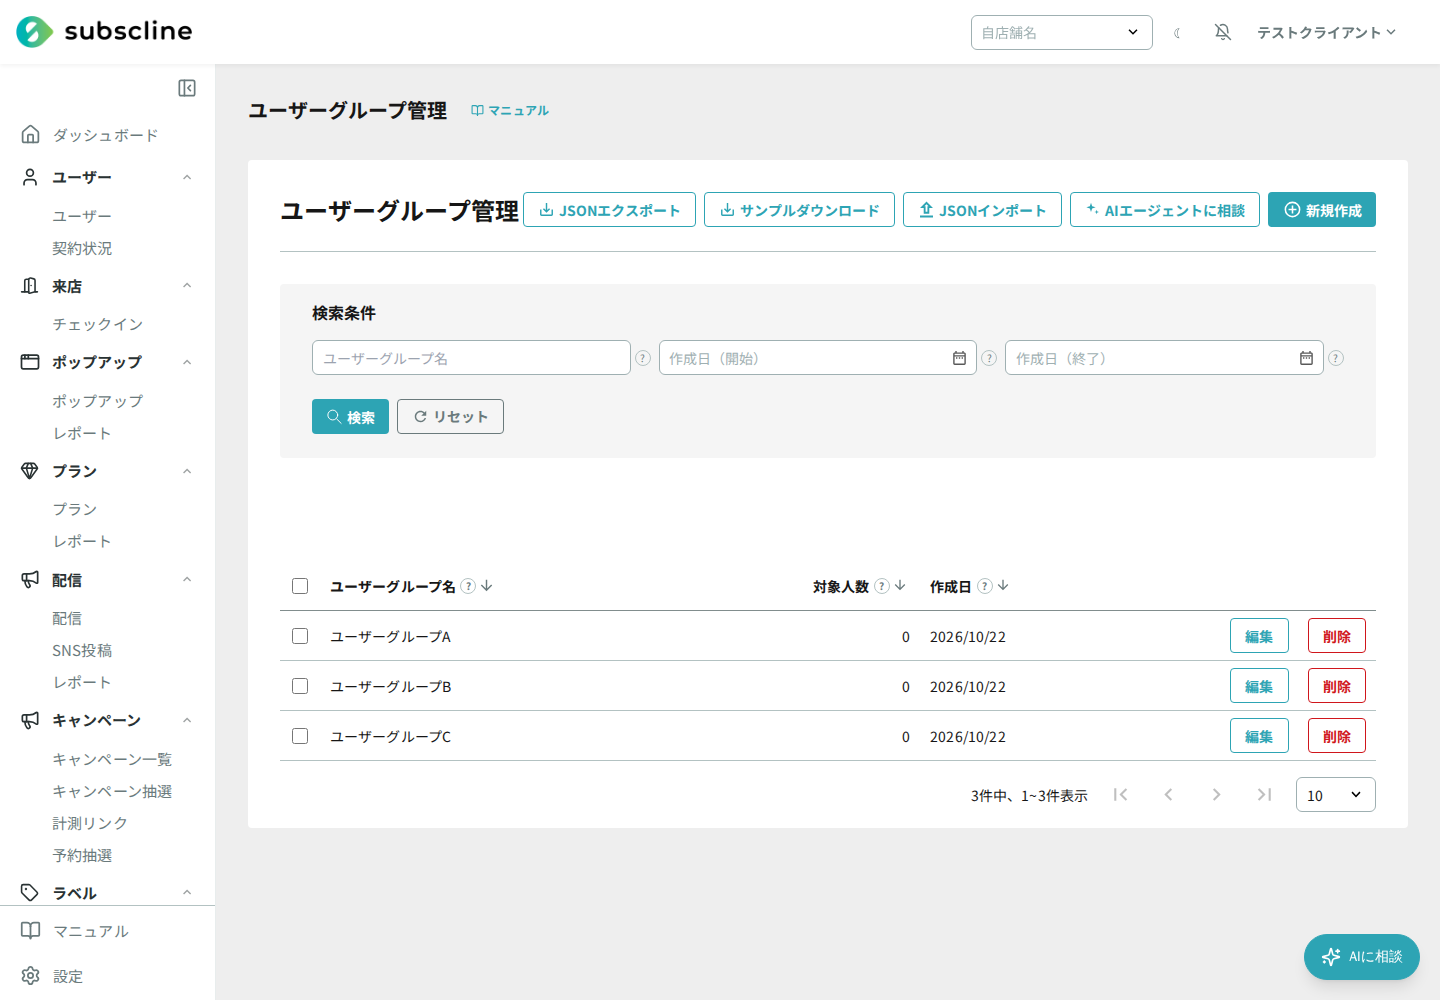Check the ユーザーグループB row checkbox

coord(300,686)
